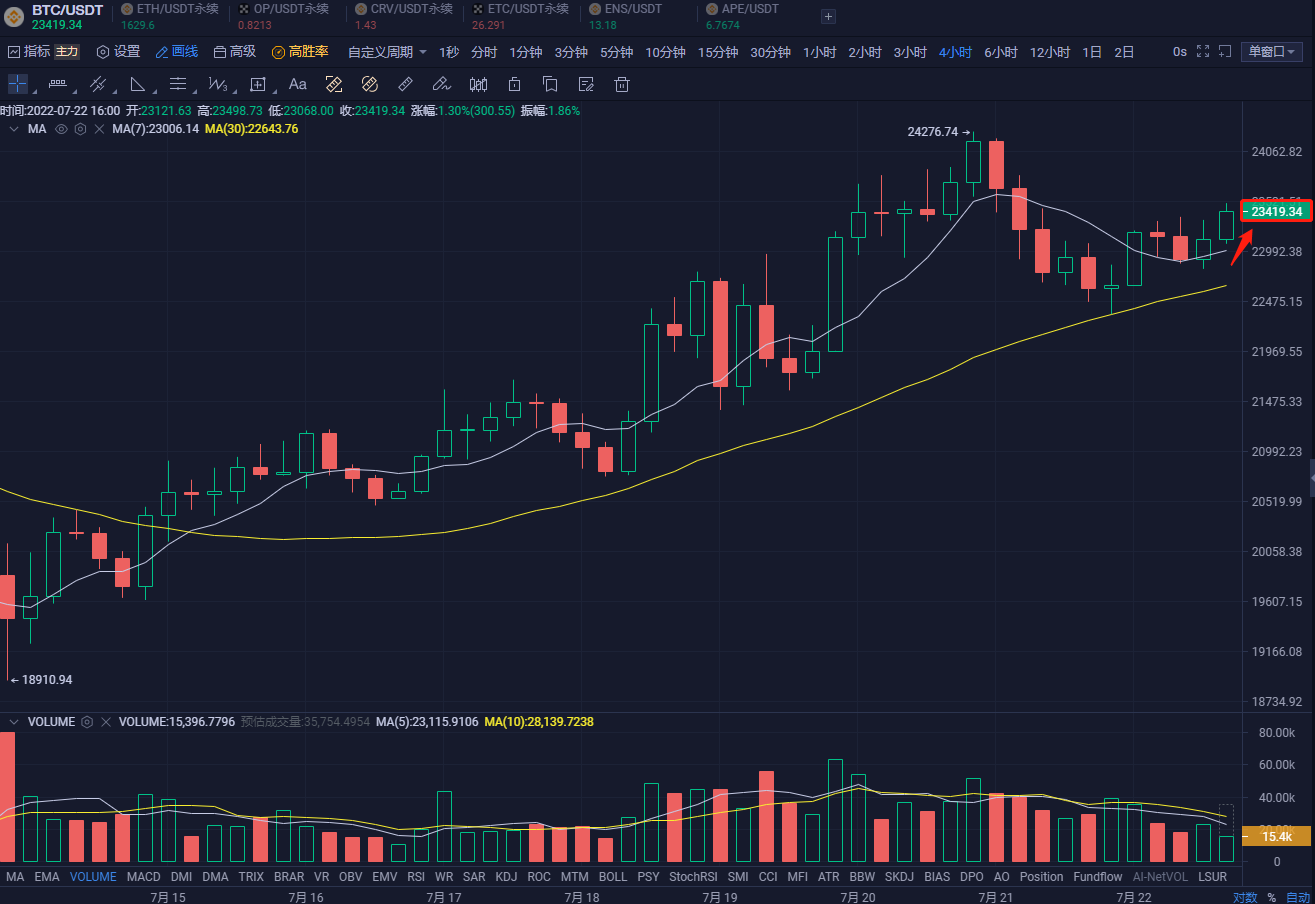Switch to the APE/USDT tab
Viewport: 1315px width, 904px height.
[x=742, y=16]
